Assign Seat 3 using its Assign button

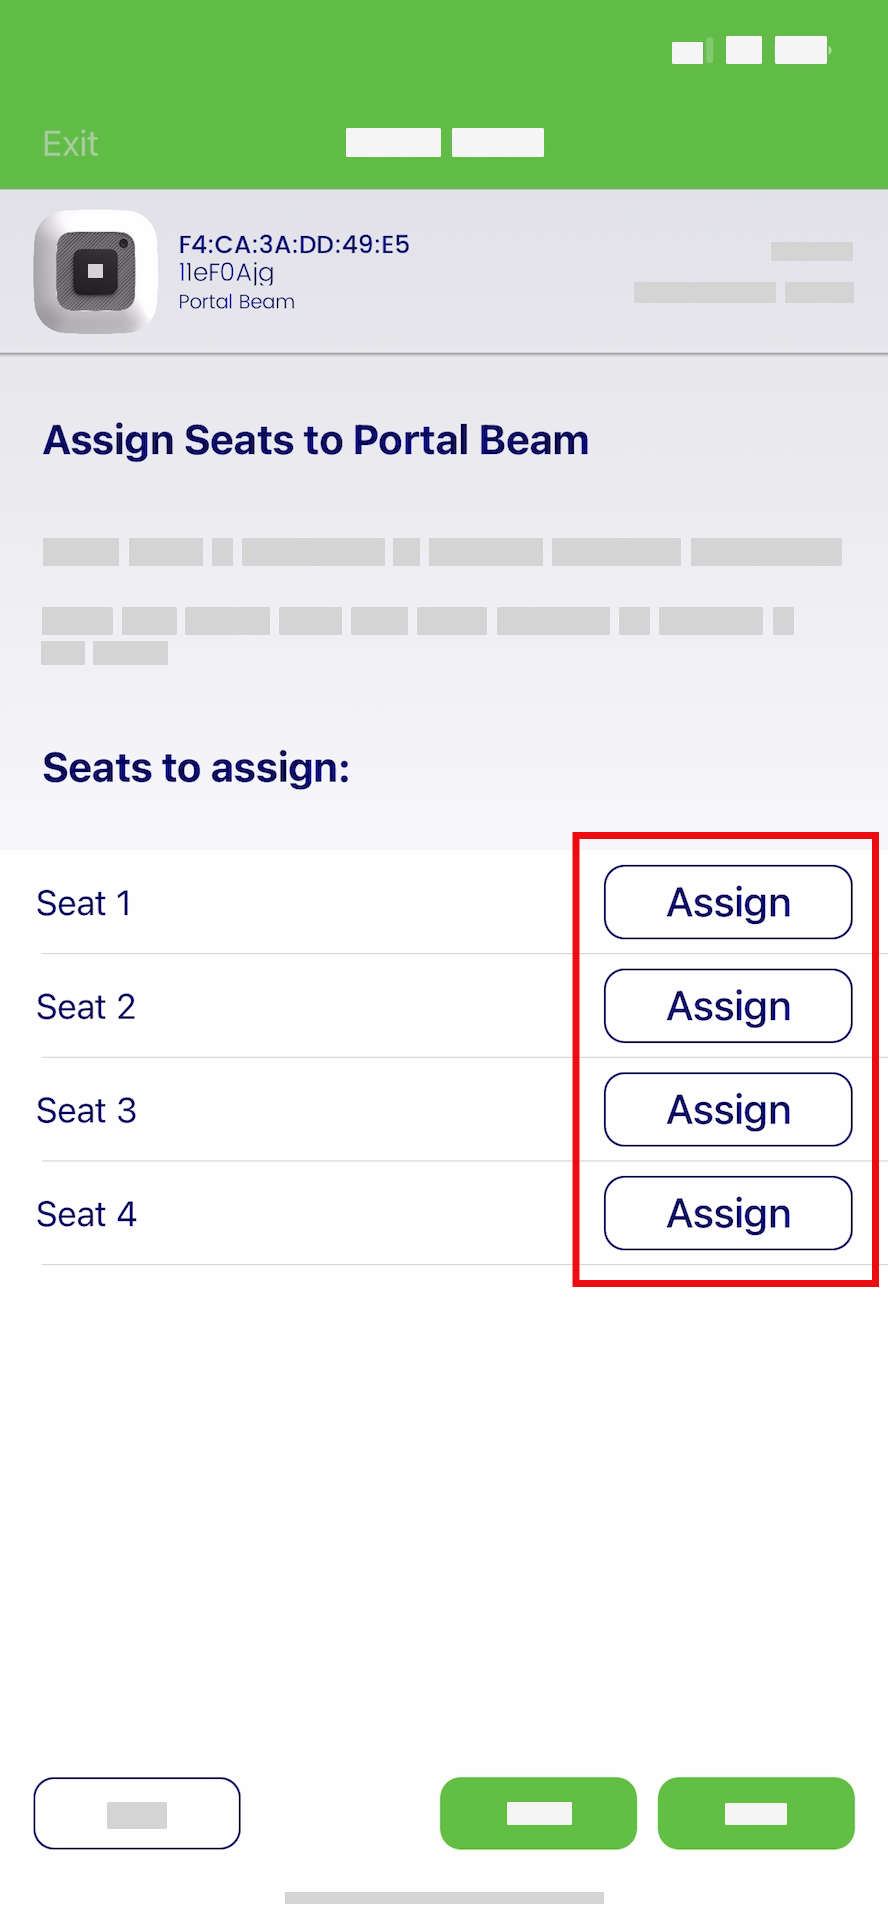point(727,1109)
